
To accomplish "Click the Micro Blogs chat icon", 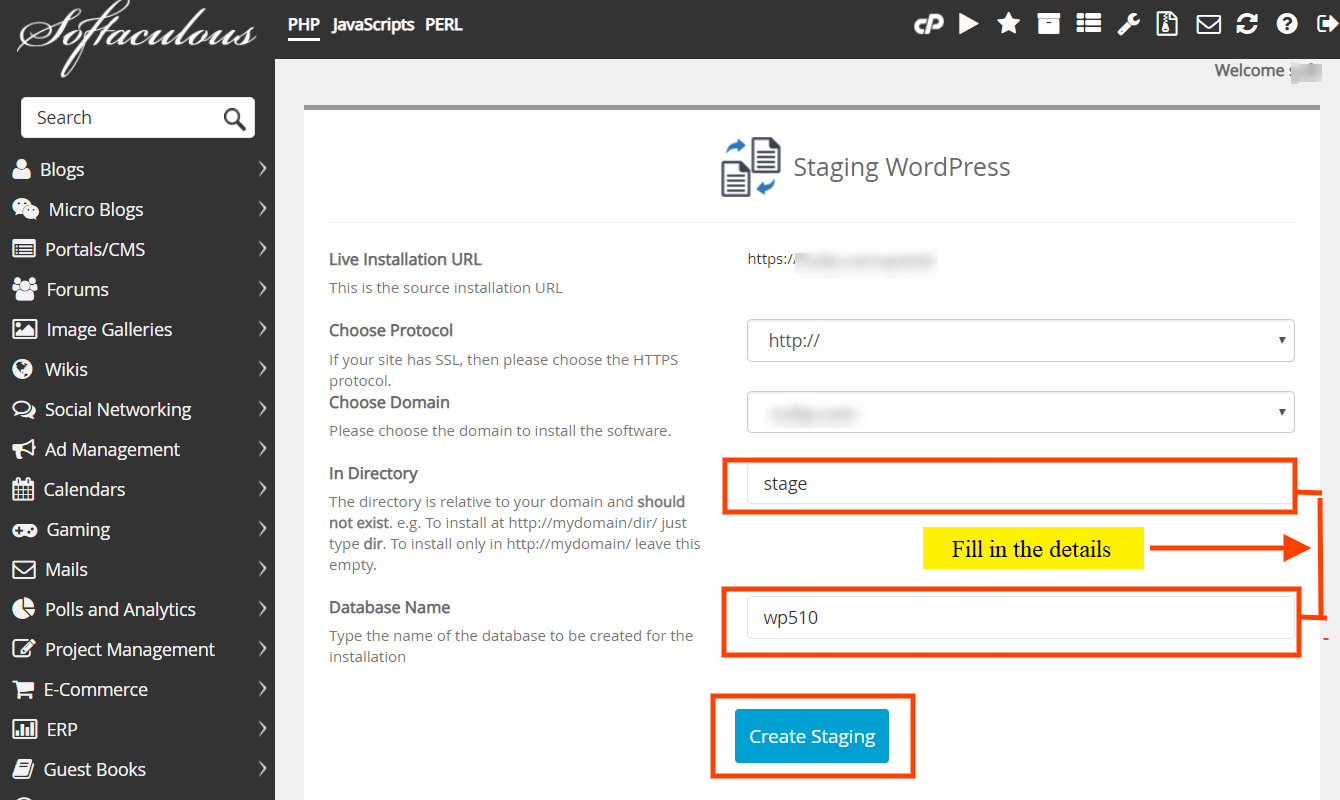I will [x=26, y=209].
